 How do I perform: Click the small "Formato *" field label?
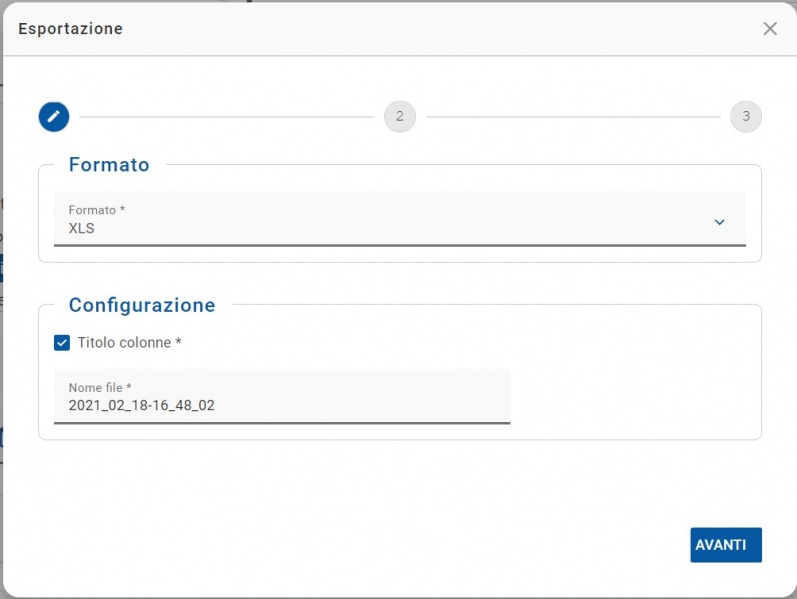pos(97,210)
